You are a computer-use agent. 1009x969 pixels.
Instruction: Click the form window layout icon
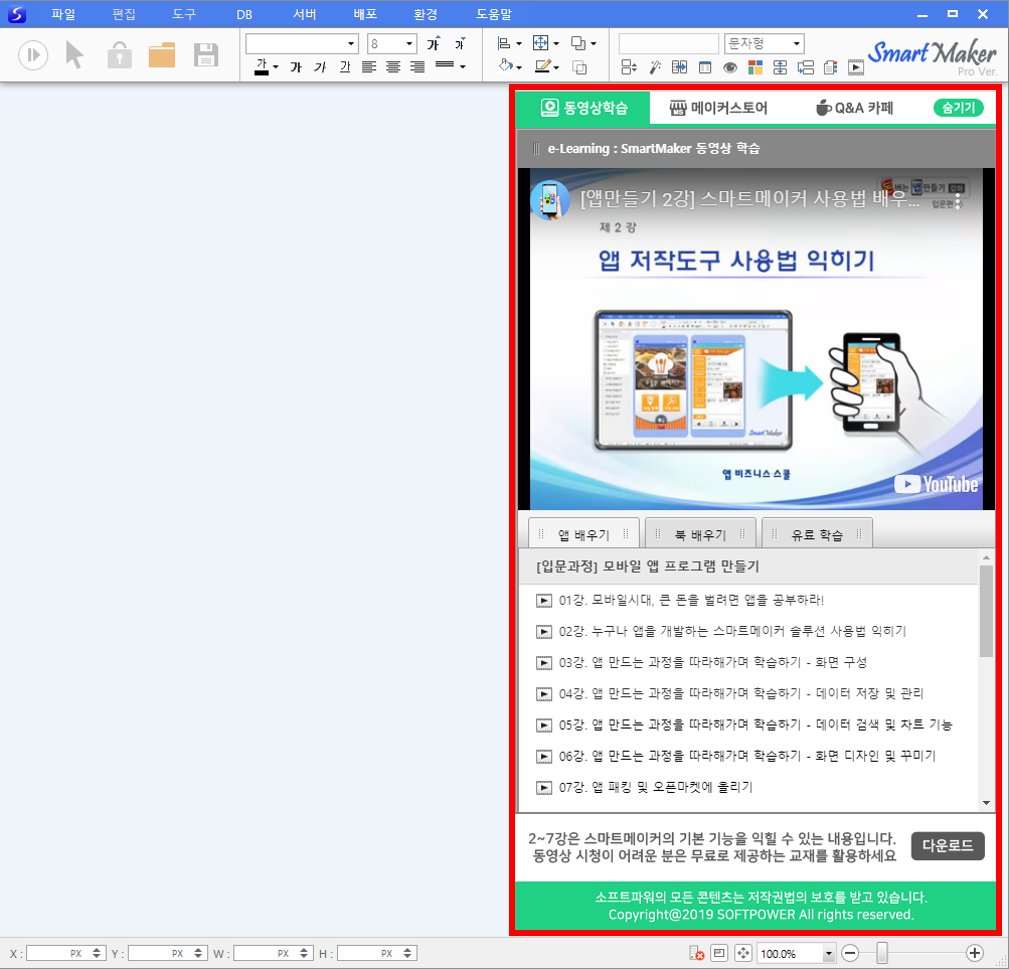pyautogui.click(x=705, y=67)
